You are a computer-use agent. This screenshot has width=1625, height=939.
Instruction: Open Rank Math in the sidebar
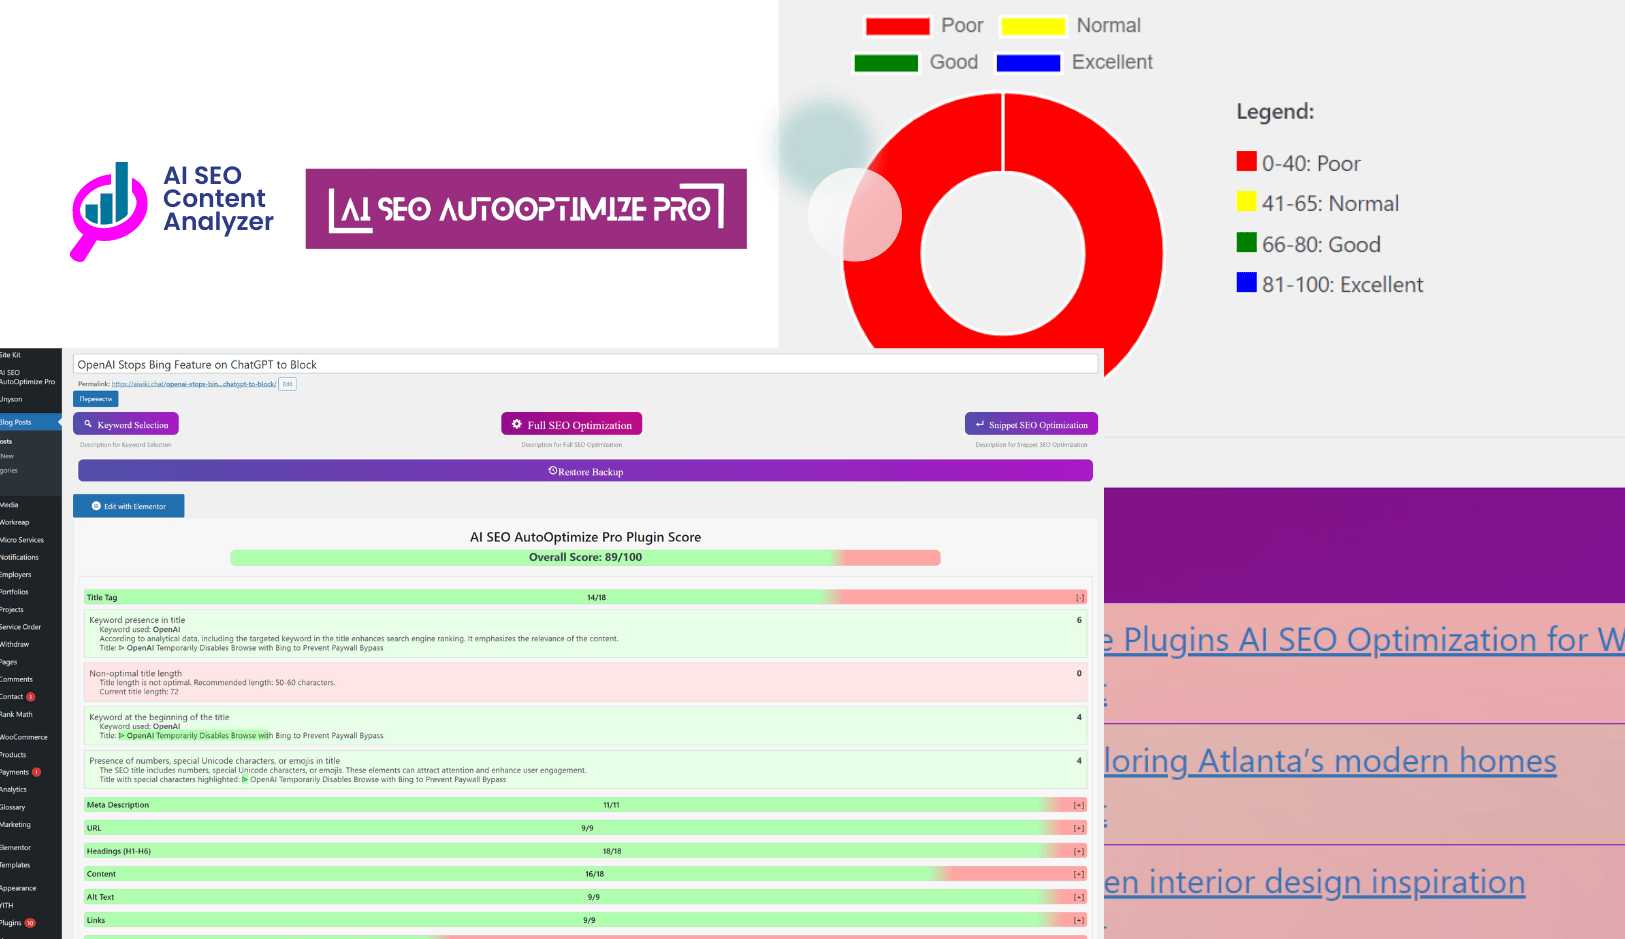tap(16, 714)
